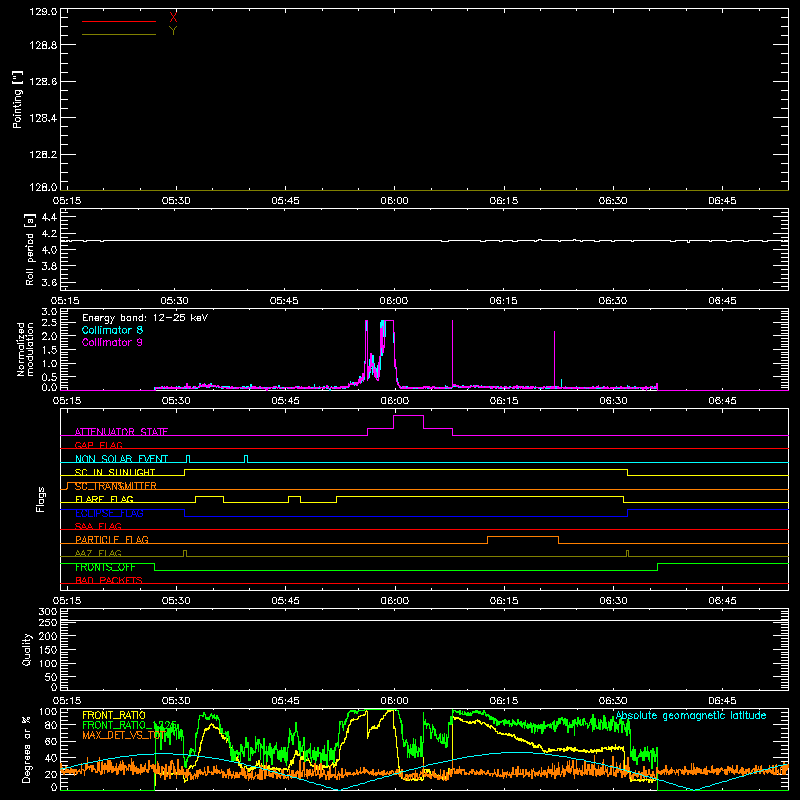Click the raised orange particle flag segment
Viewport: 800px width, 800px height.
[523, 537]
